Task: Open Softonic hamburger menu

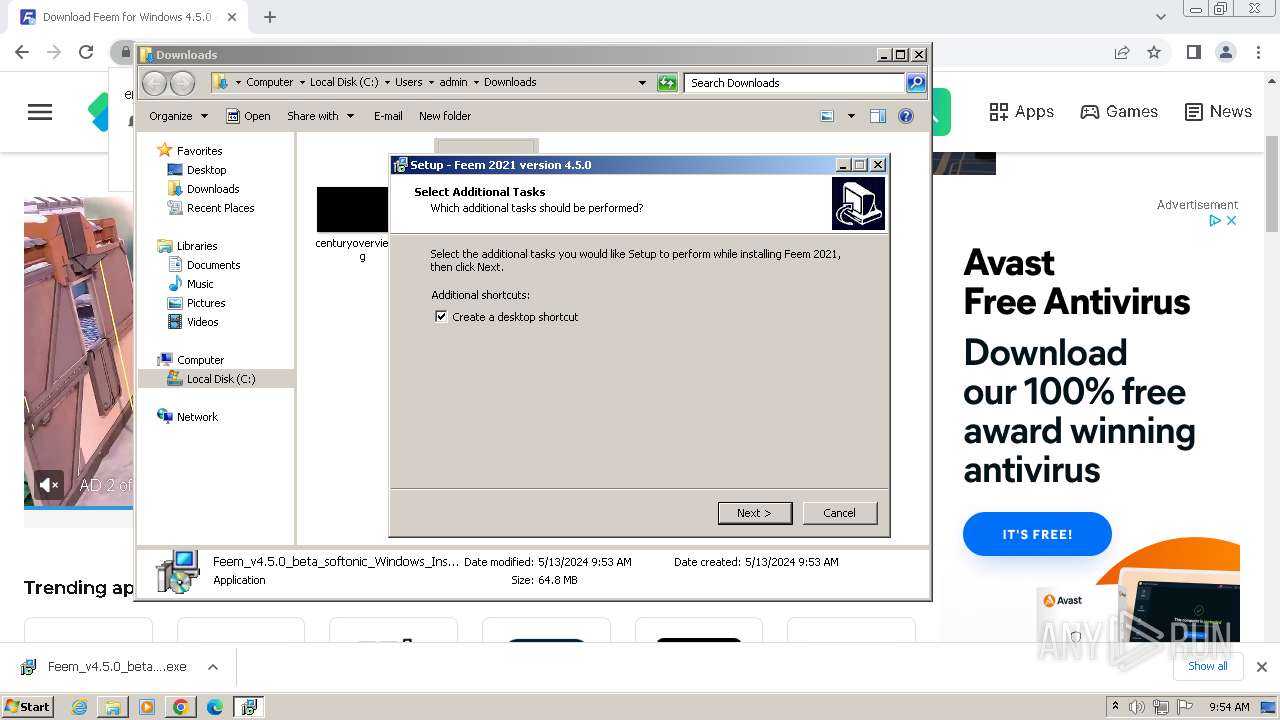Action: pos(40,112)
